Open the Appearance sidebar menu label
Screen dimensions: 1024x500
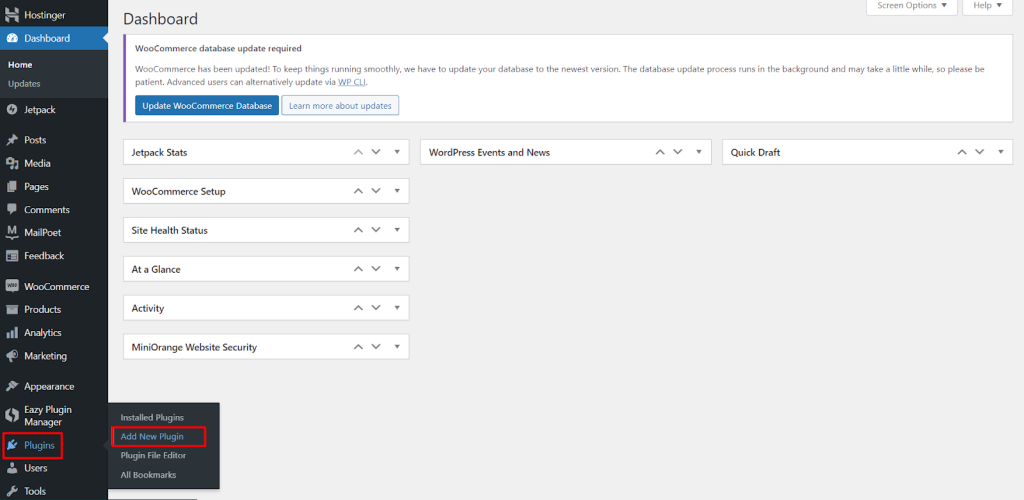point(49,386)
